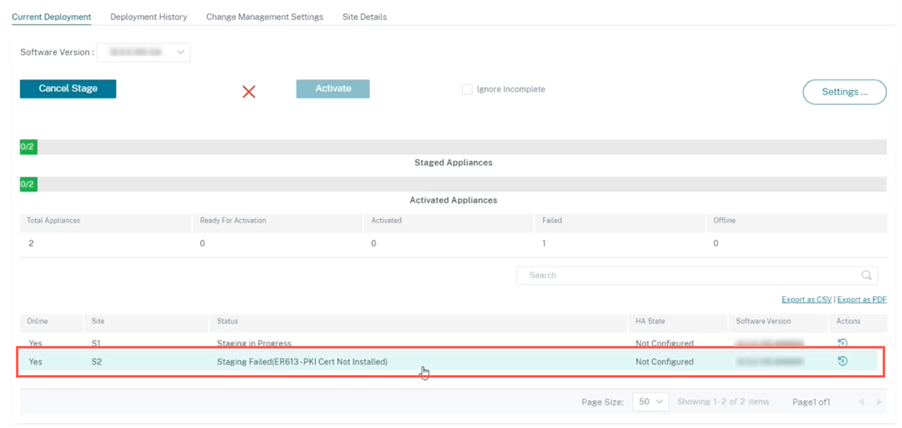Open the Settings button
The width and height of the screenshot is (902, 428).
click(x=844, y=92)
